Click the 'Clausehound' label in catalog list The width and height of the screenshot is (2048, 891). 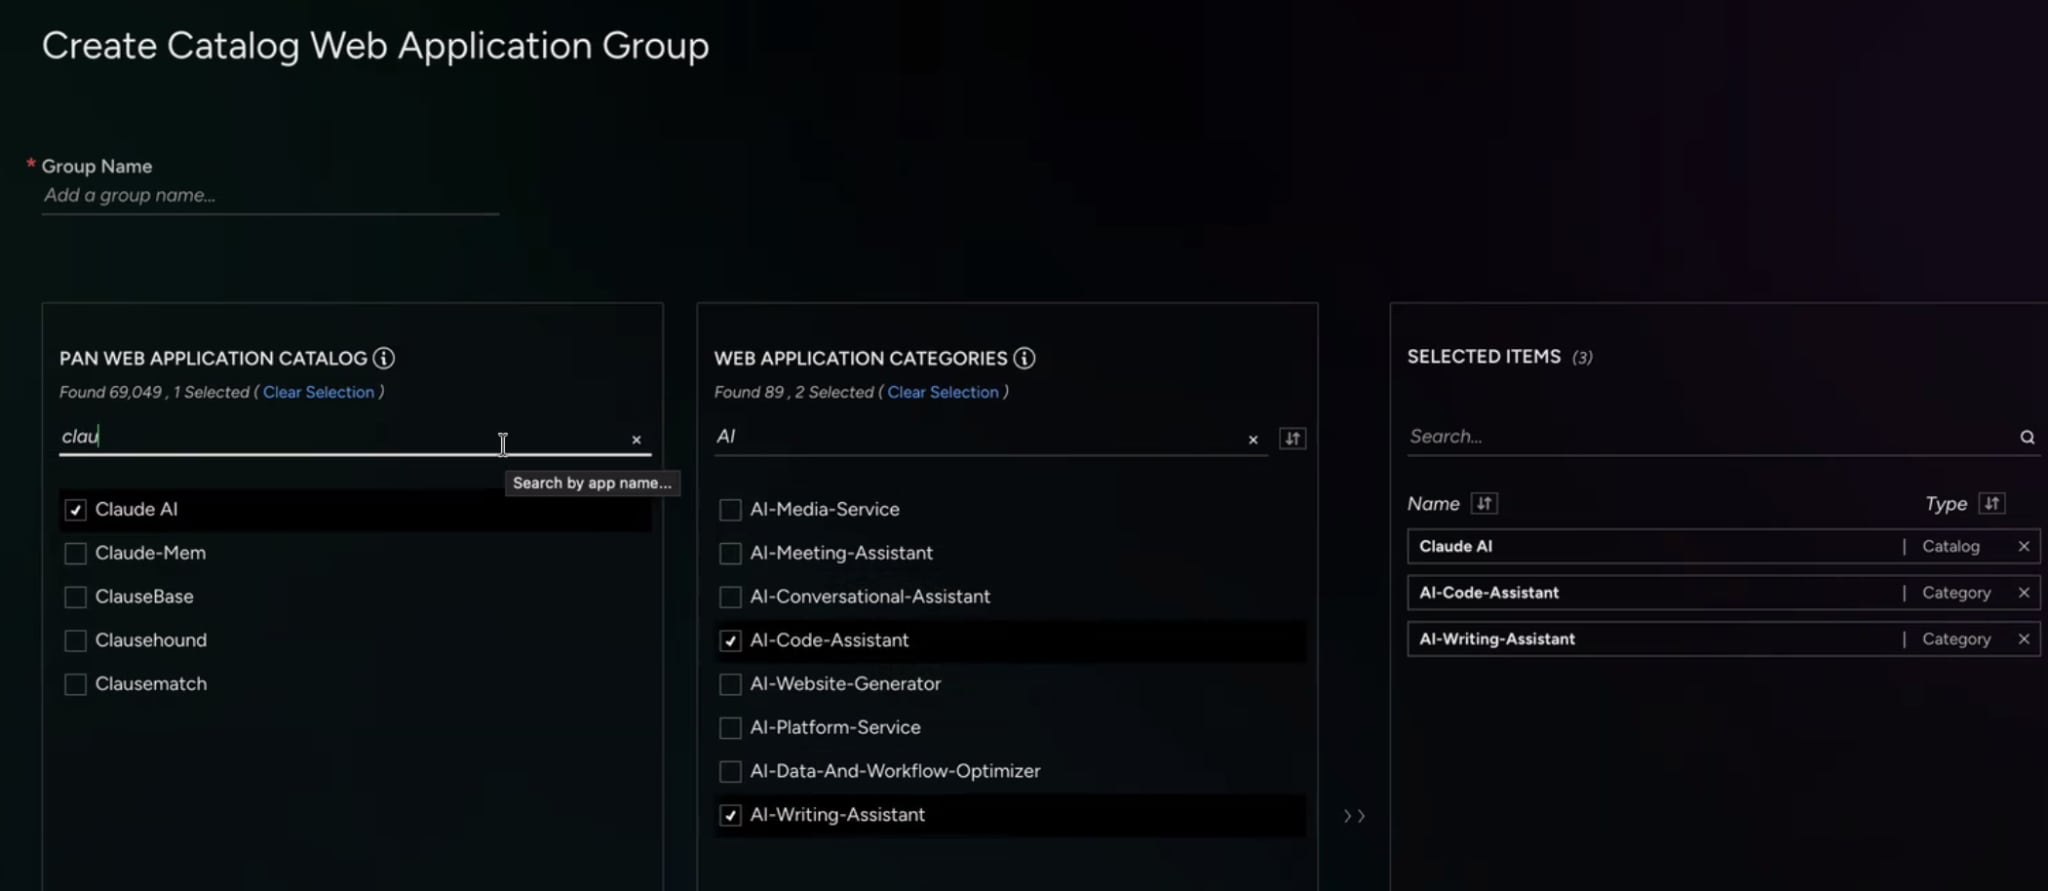(151, 640)
